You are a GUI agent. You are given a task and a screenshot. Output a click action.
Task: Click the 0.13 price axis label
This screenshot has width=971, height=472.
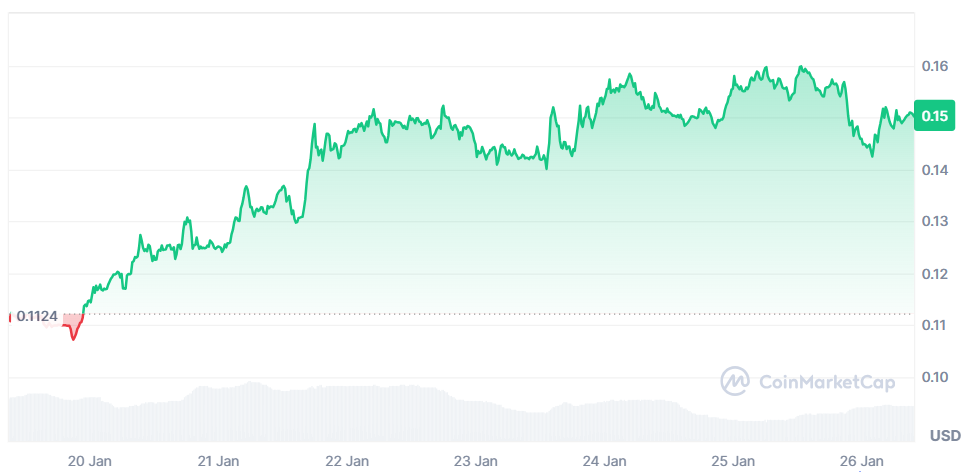pyautogui.click(x=935, y=221)
